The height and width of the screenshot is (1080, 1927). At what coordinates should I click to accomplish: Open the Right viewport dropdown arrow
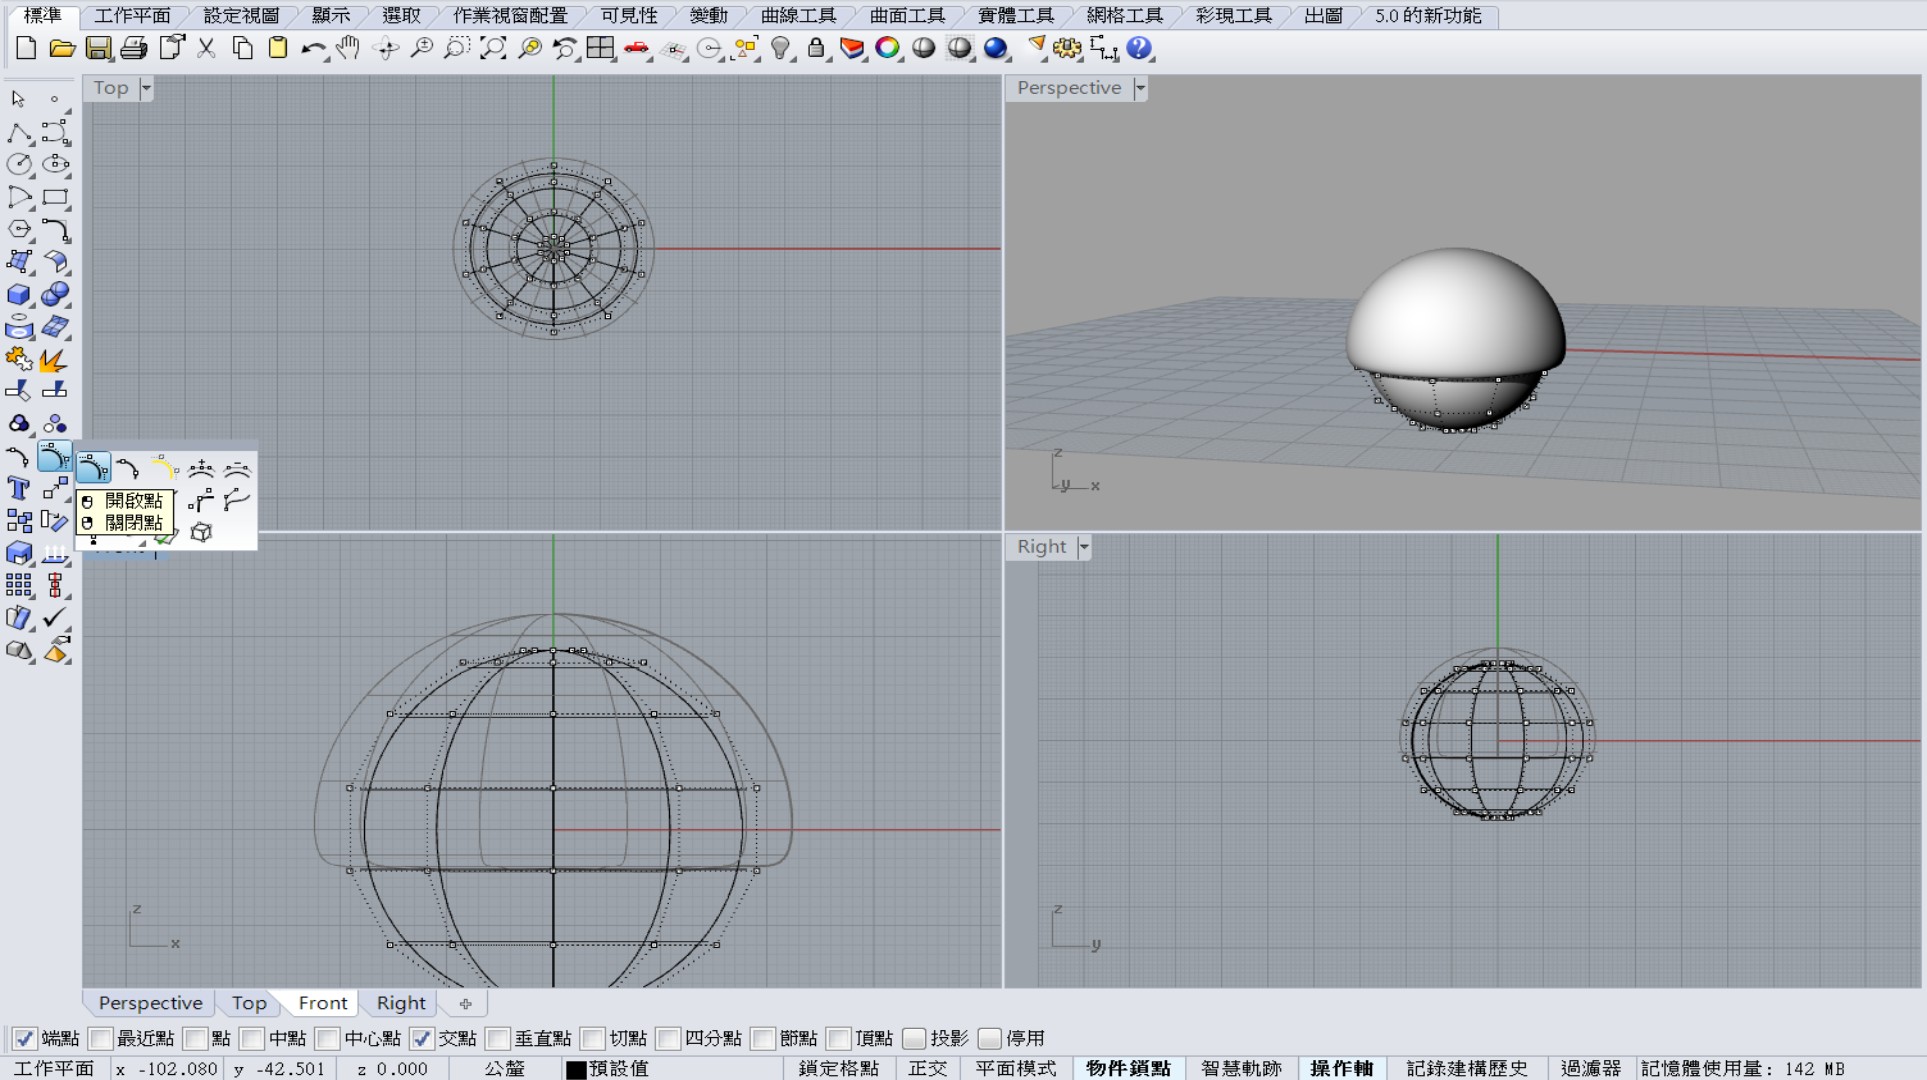point(1084,547)
